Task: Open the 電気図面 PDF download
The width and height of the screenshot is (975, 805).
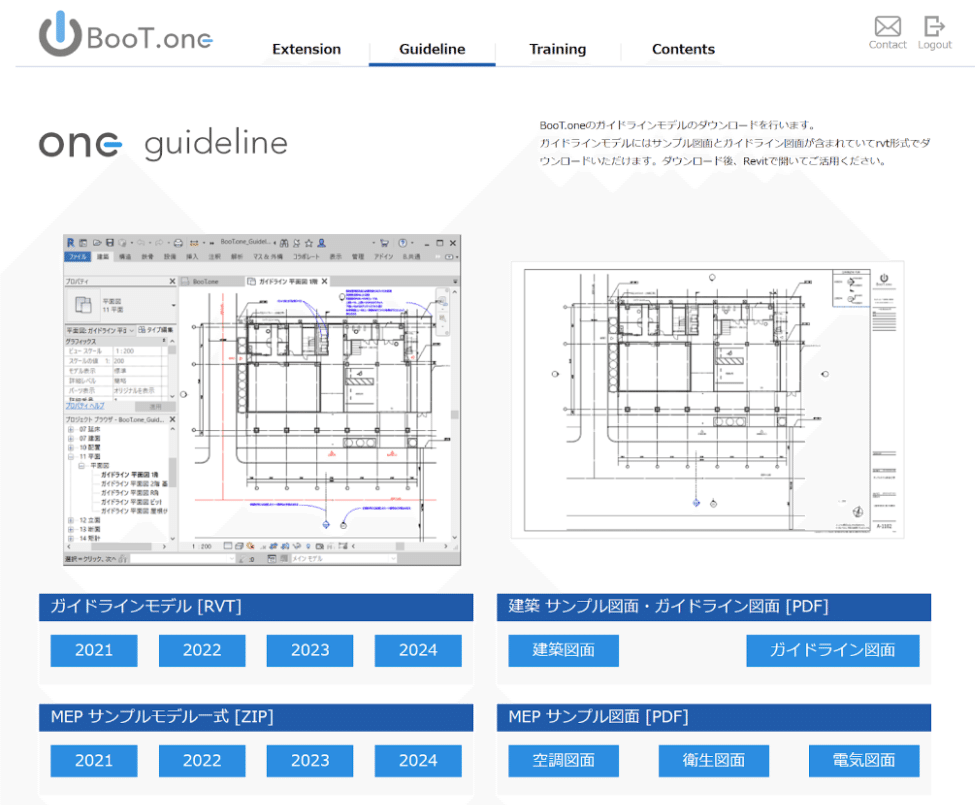Action: (x=863, y=760)
